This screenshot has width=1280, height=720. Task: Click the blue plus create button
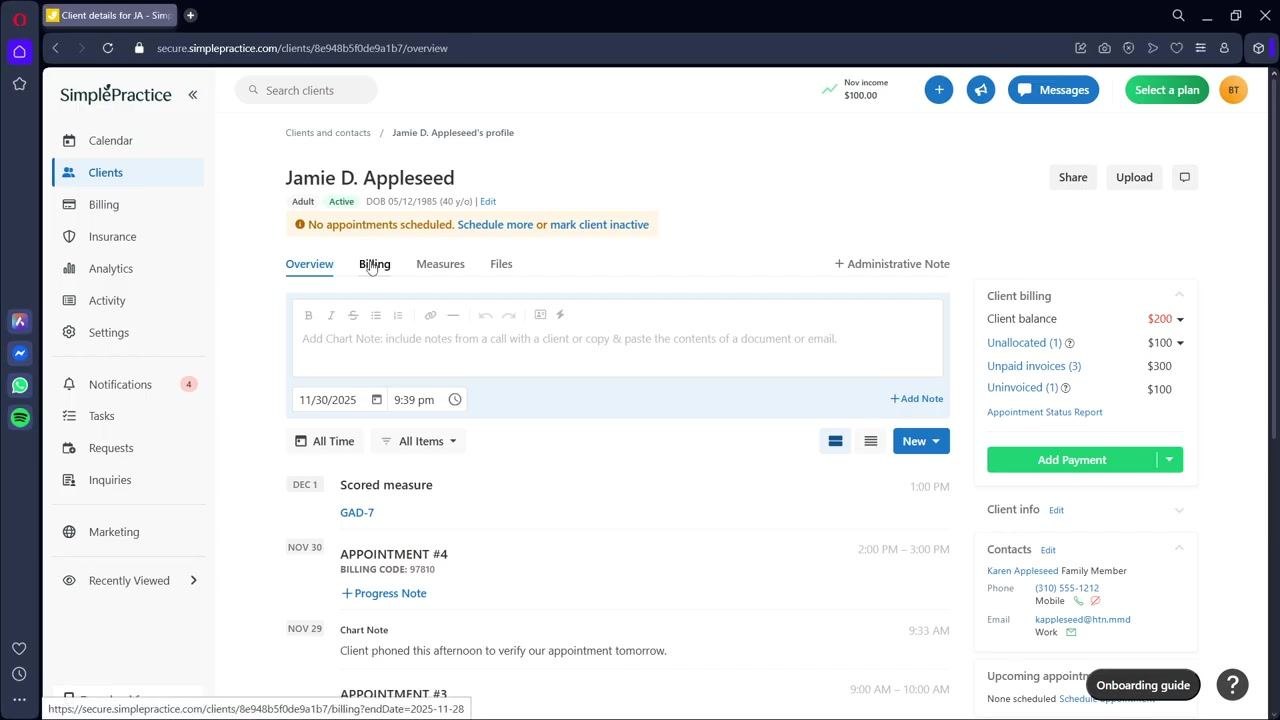938,90
